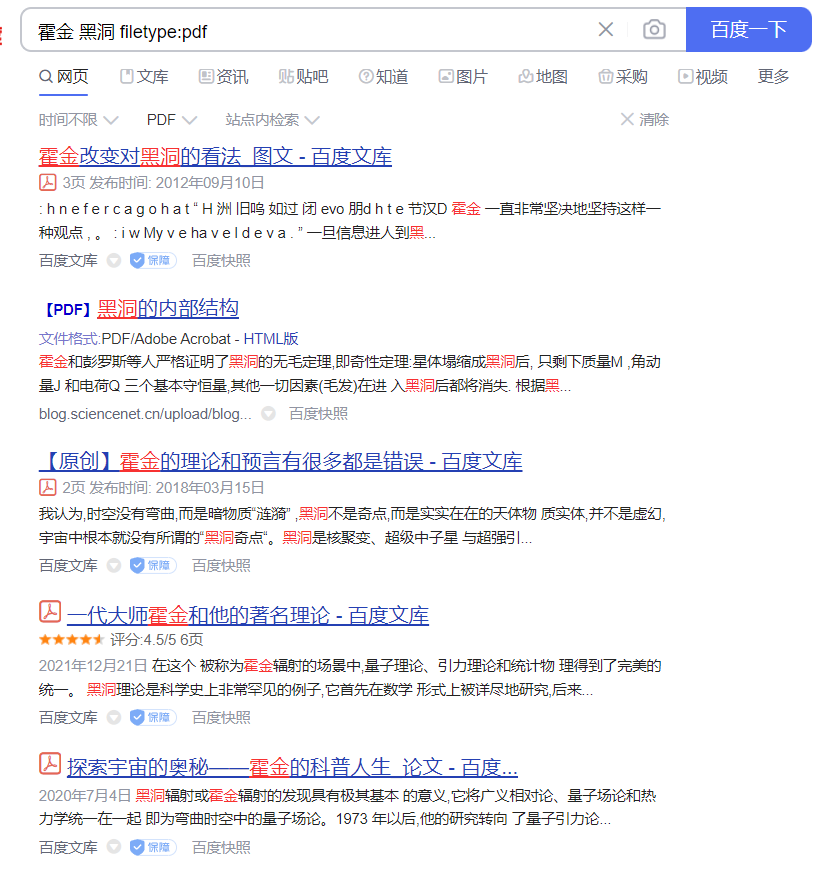Click the date text 2020年7月4日
Viewport: 821px width, 874px height.
point(85,795)
